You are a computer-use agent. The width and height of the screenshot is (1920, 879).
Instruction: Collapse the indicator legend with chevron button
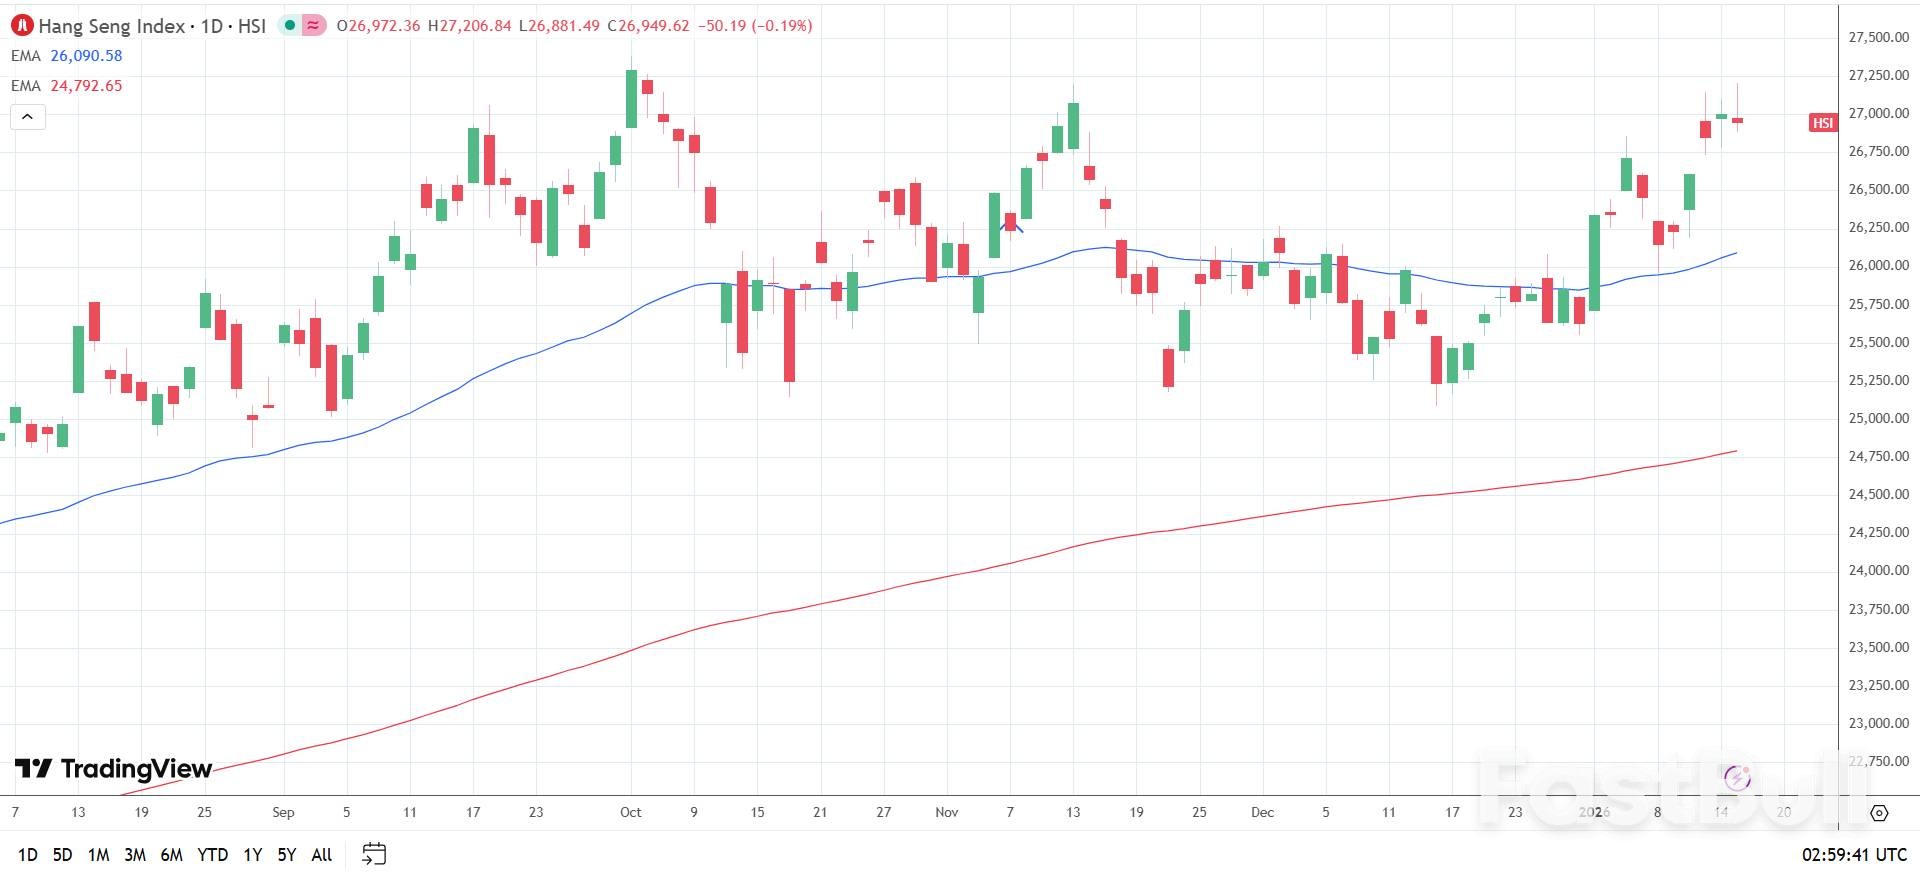pos(28,117)
